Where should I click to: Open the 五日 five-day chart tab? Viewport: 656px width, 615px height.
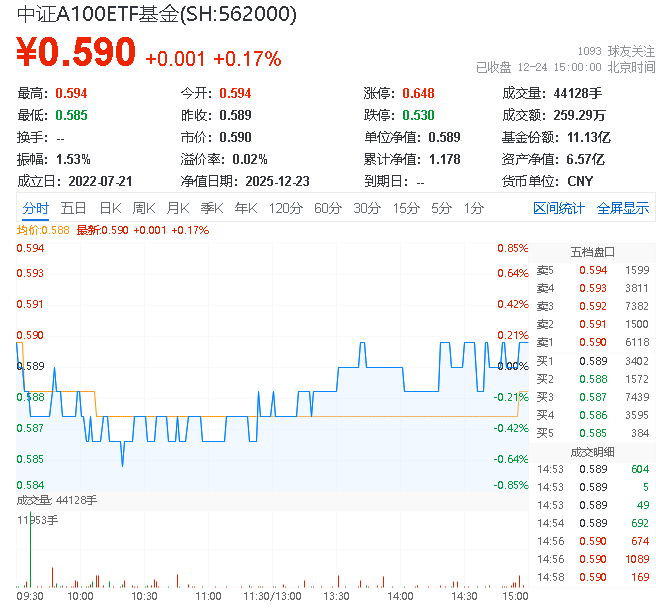pyautogui.click(x=73, y=208)
